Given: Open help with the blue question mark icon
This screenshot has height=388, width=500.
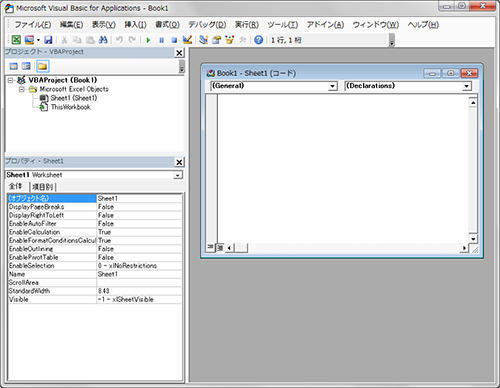Looking at the screenshot, I should coord(258,40).
